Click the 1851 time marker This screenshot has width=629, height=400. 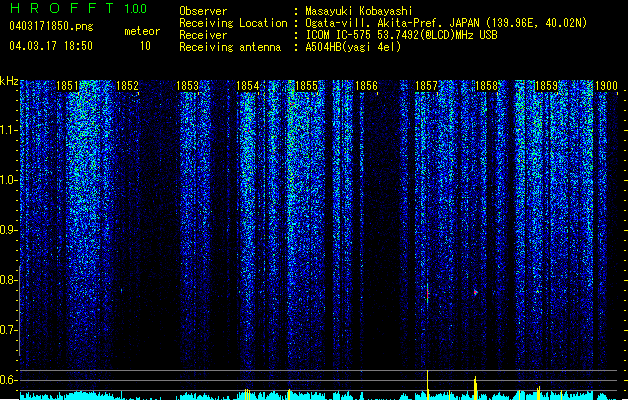coord(67,86)
